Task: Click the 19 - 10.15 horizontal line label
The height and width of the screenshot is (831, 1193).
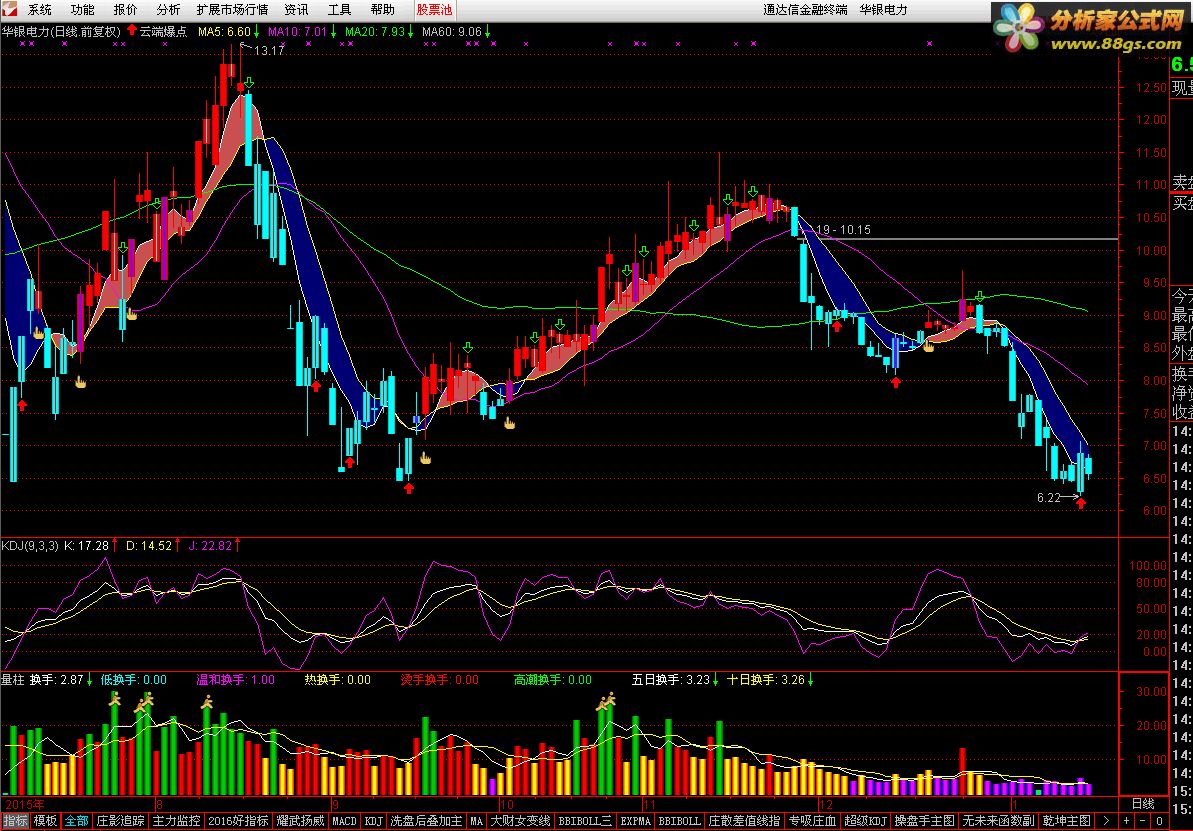Action: click(843, 229)
